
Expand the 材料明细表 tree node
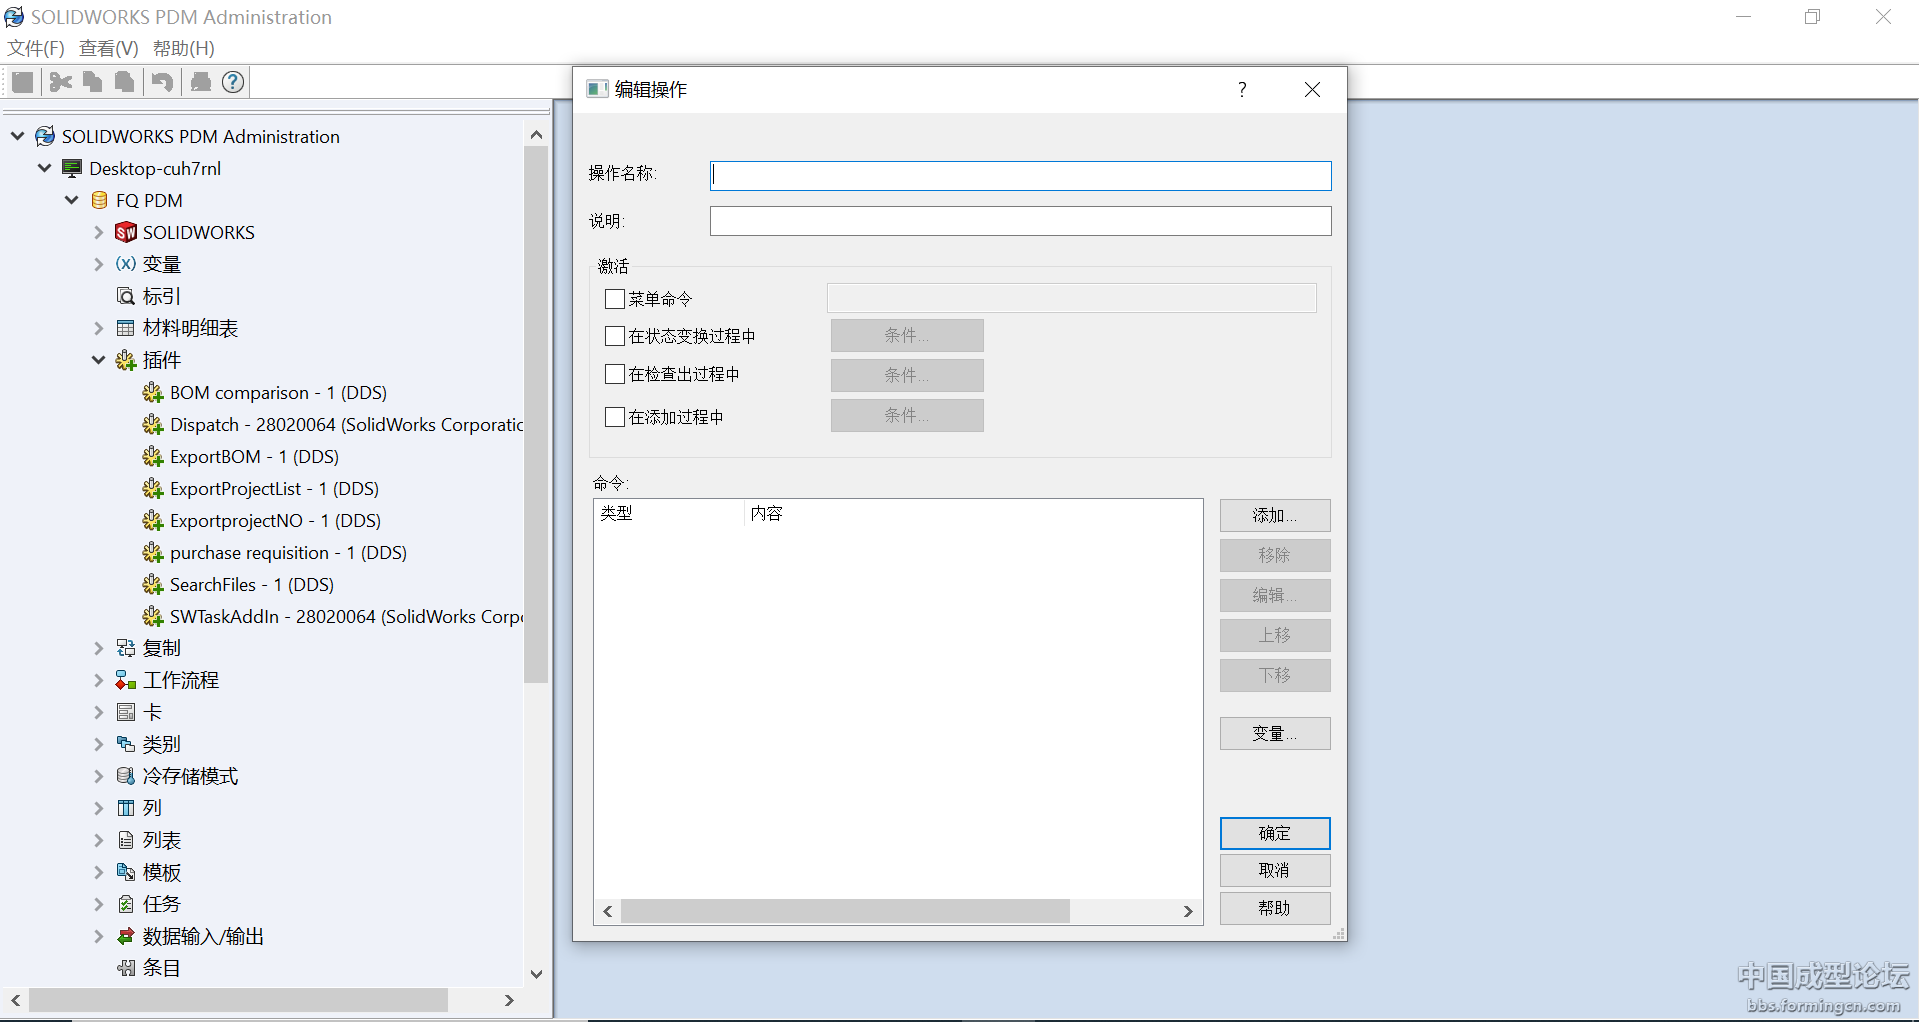pos(98,329)
